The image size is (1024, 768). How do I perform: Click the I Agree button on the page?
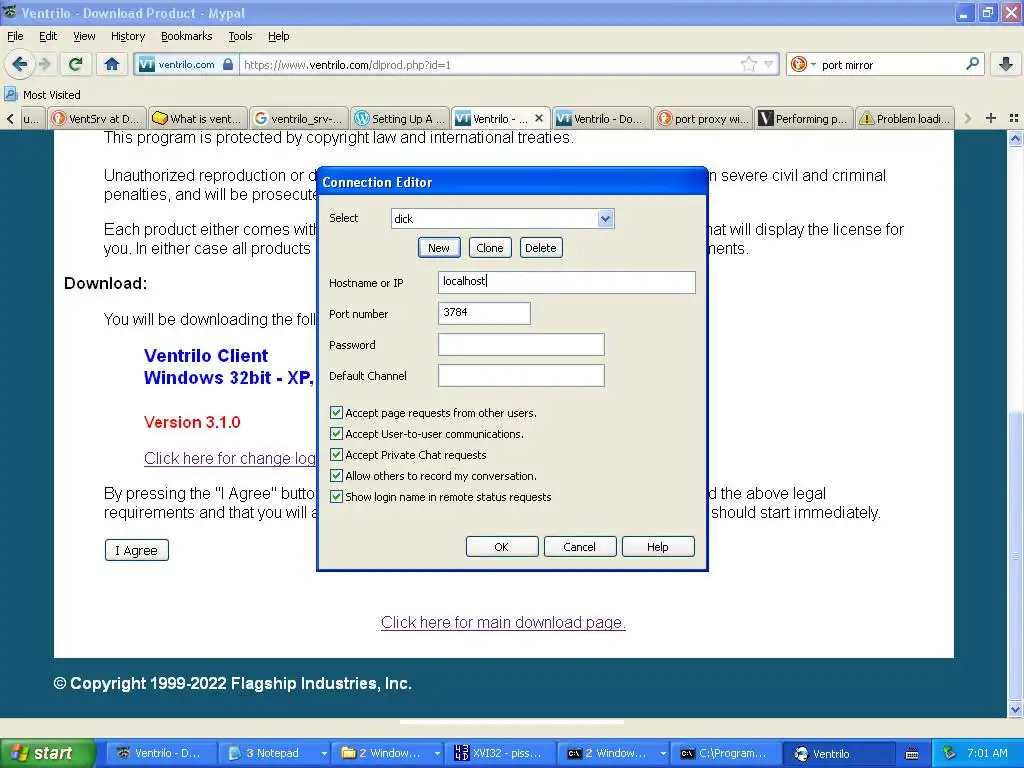(136, 550)
